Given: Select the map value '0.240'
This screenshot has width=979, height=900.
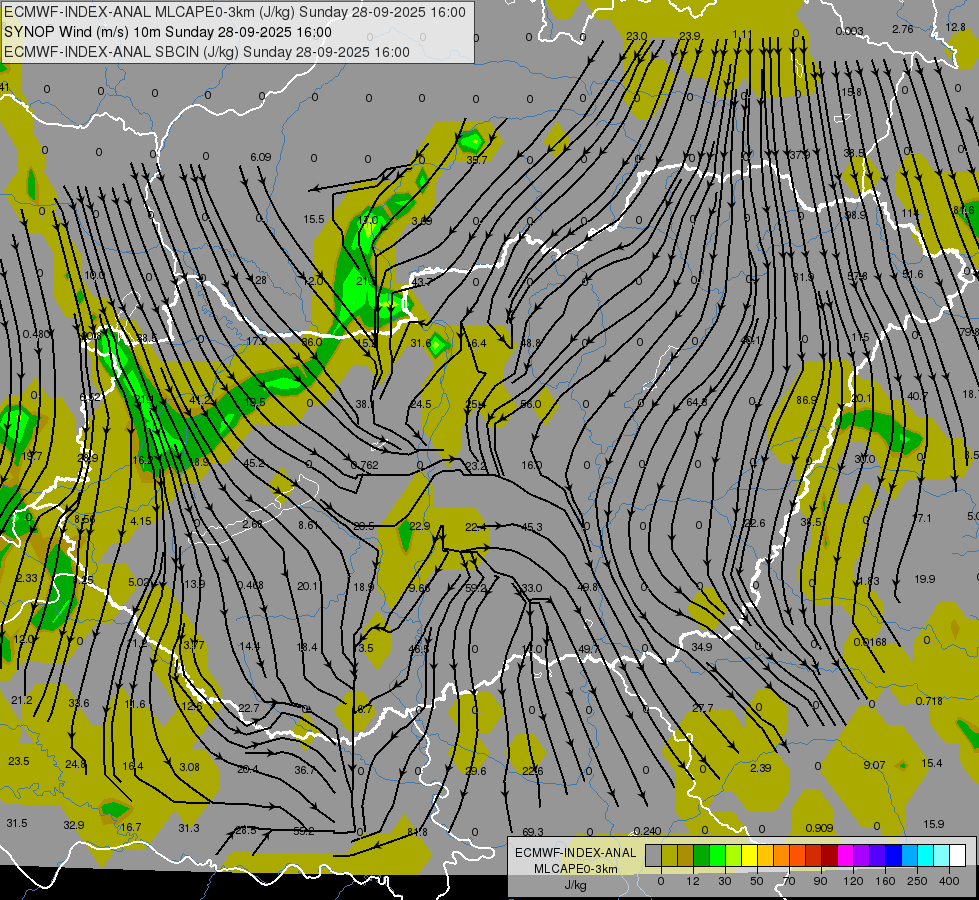Looking at the screenshot, I should [x=647, y=831].
